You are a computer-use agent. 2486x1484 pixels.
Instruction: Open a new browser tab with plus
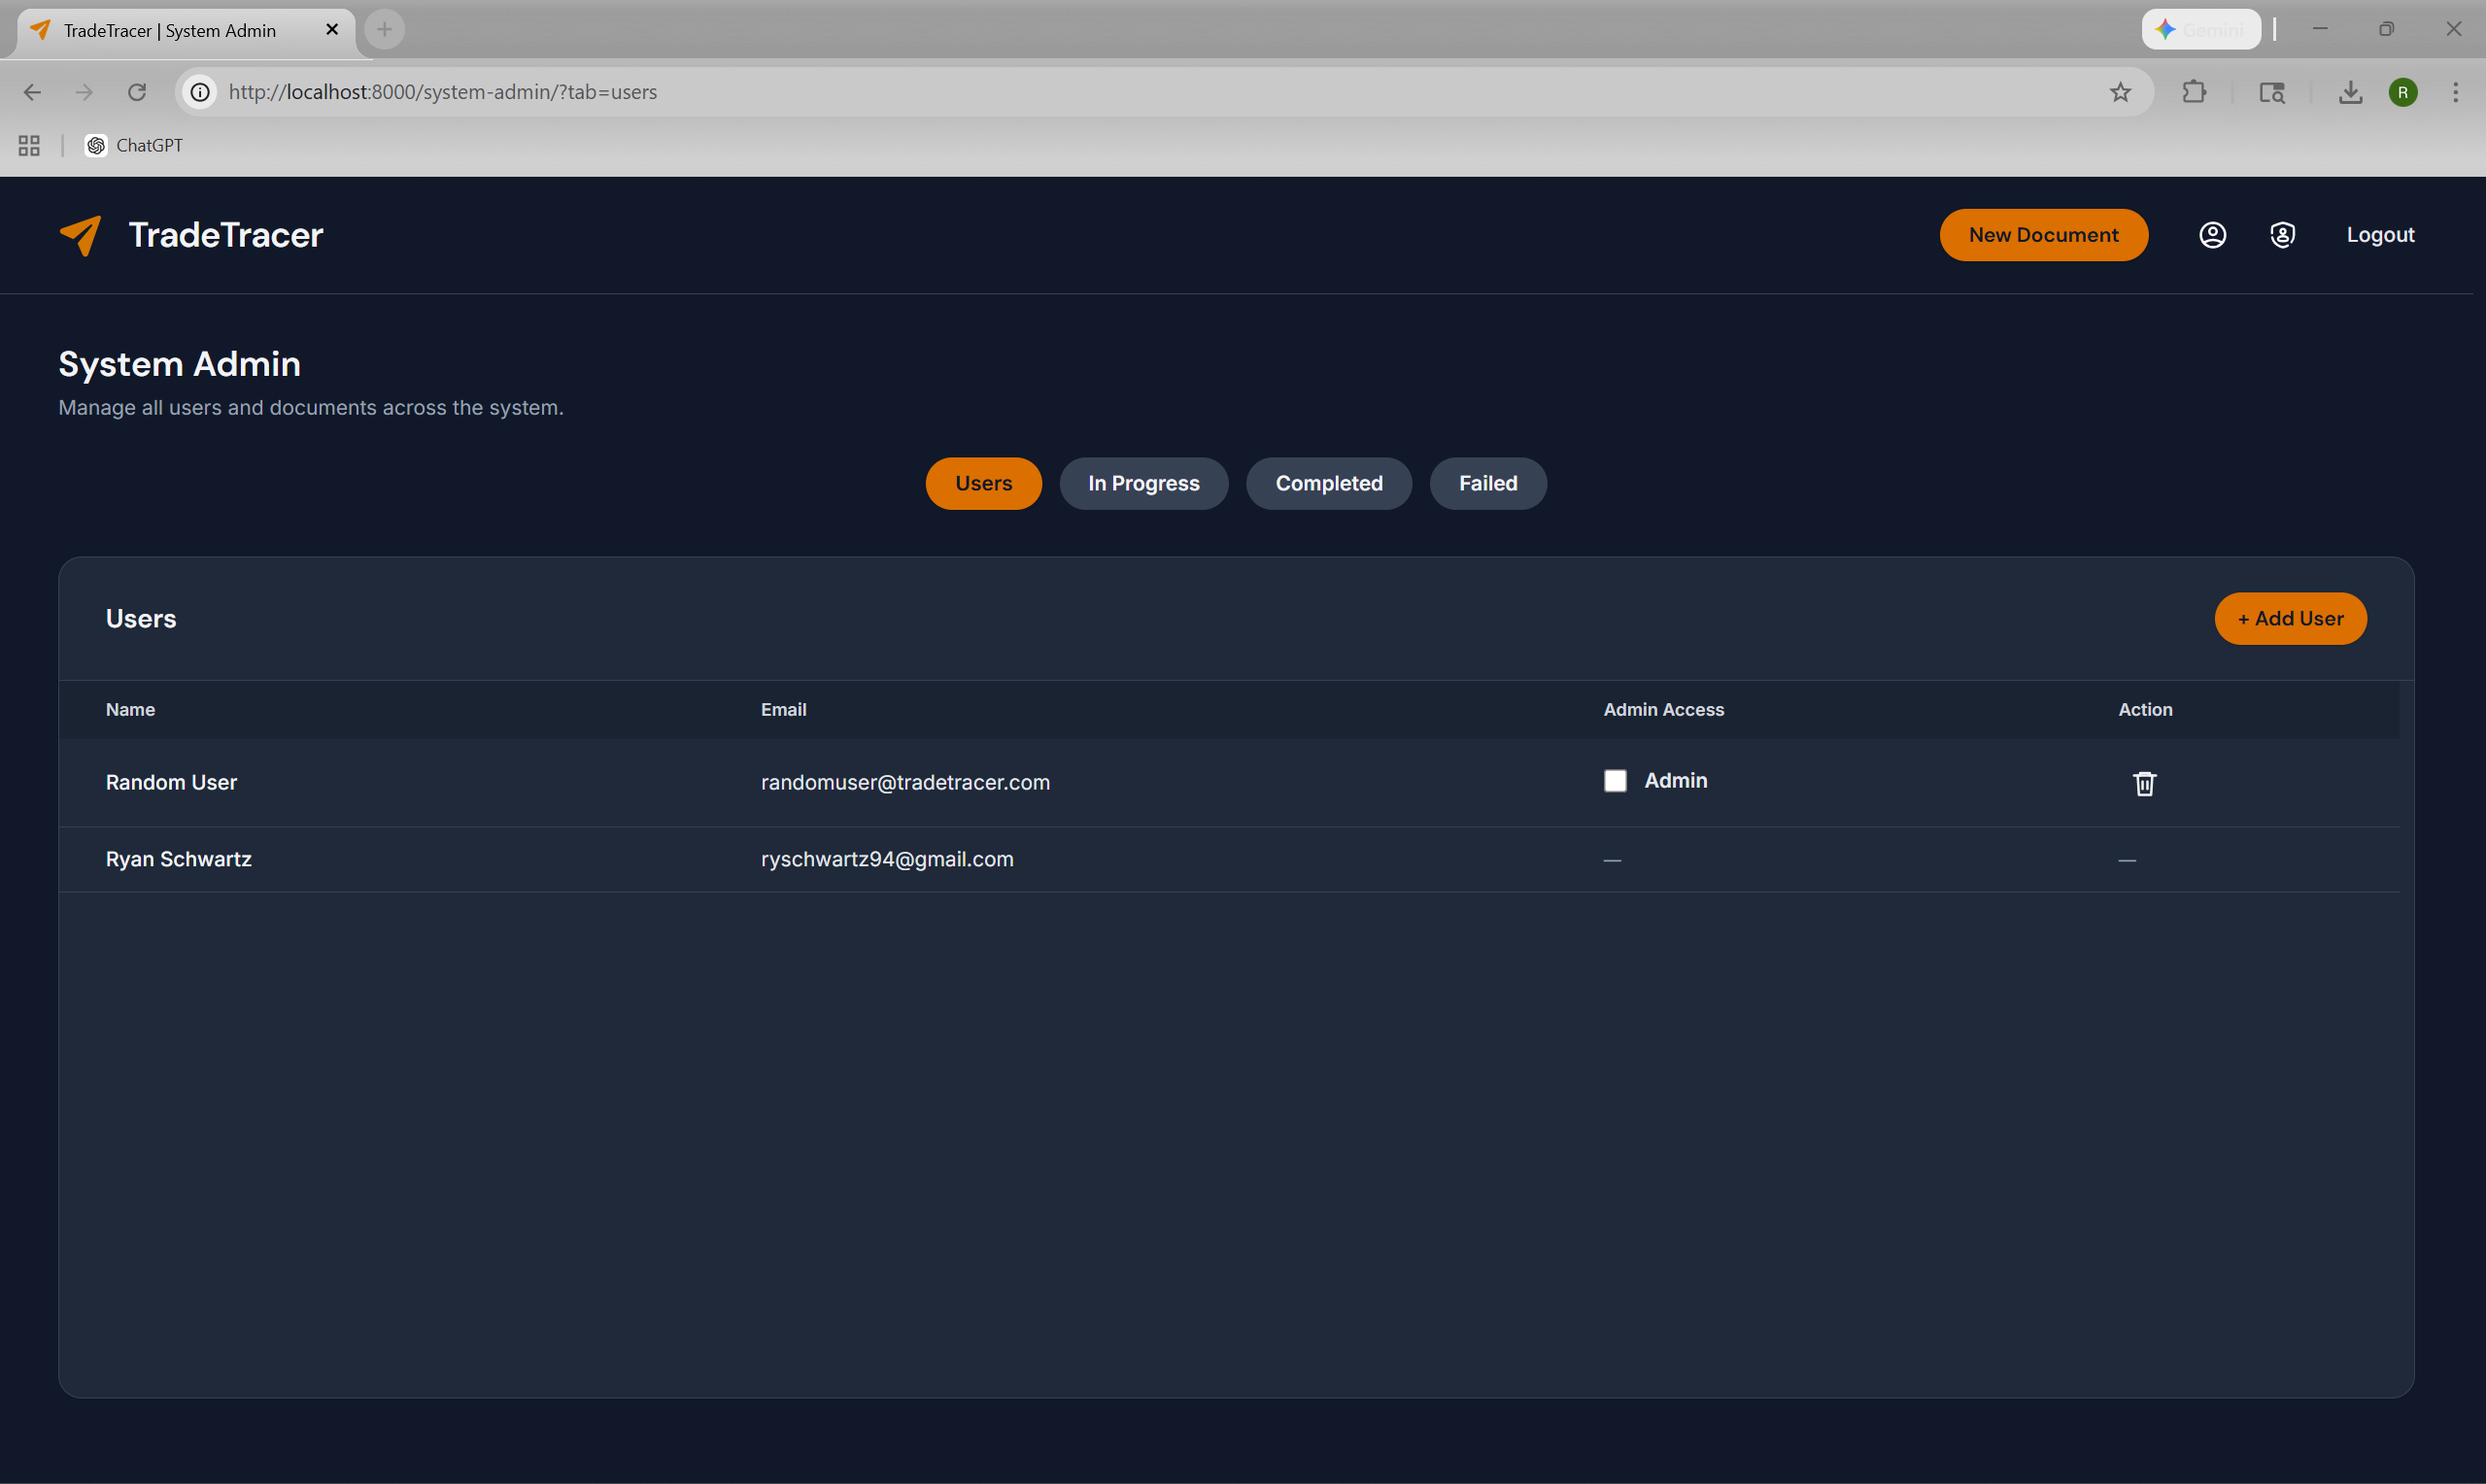click(x=384, y=30)
